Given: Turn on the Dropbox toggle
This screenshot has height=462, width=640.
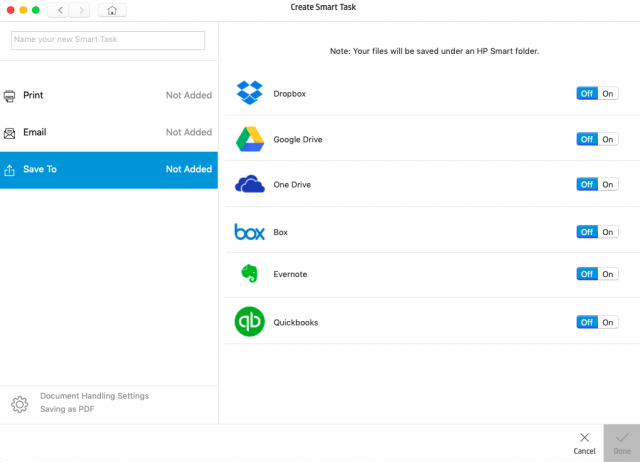Looking at the screenshot, I should click(x=608, y=93).
